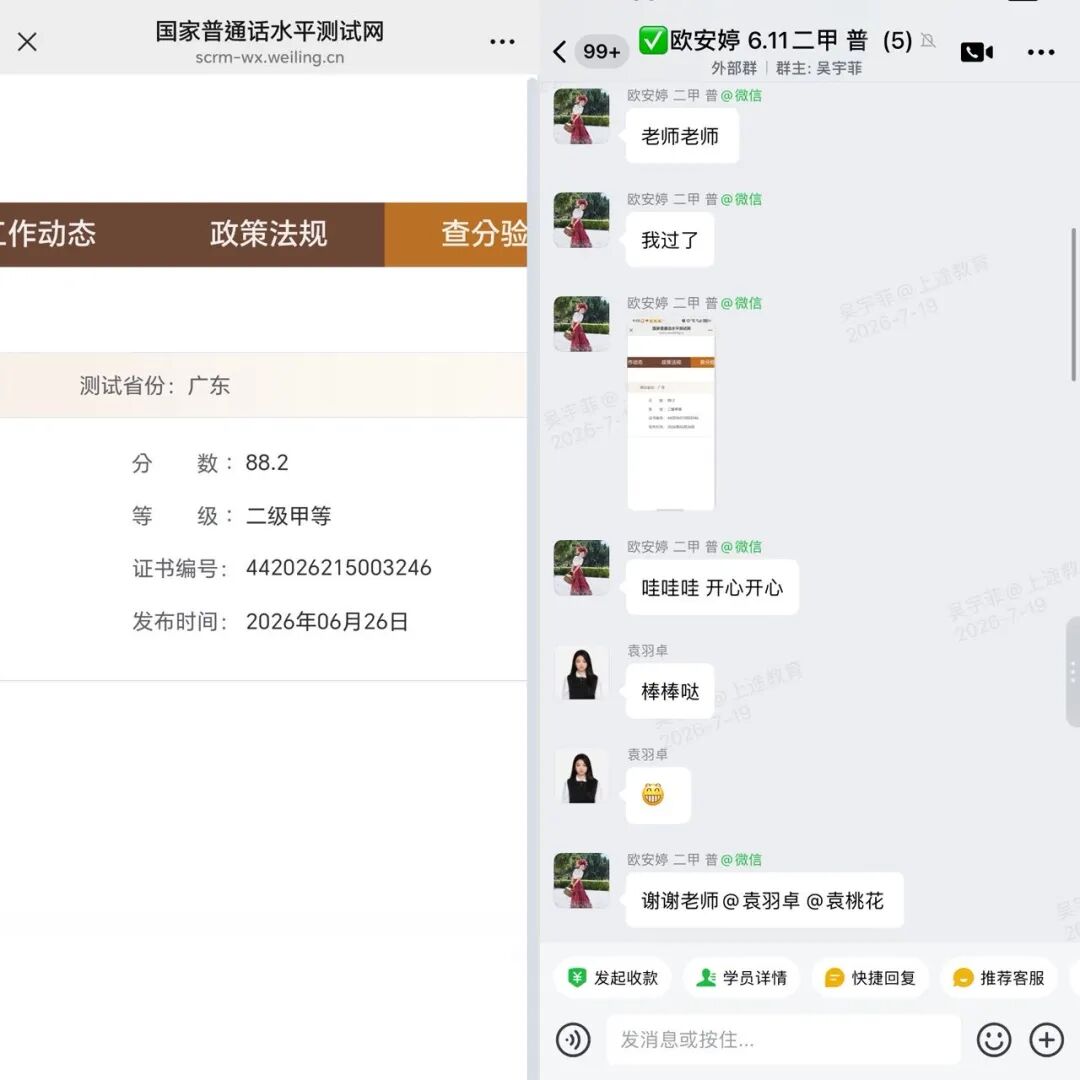1080x1080 pixels.
Task: Tap the 哇哇哇 开心开心 message bubble
Action: [x=712, y=588]
